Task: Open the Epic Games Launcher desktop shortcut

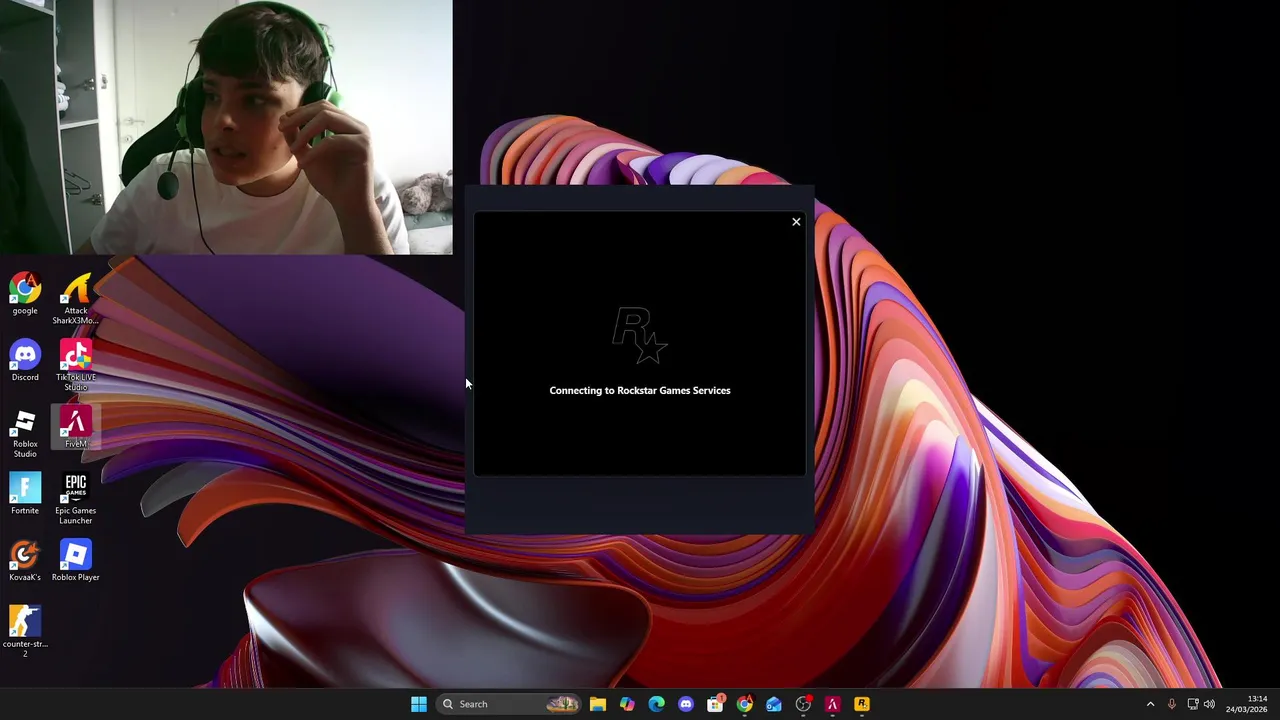Action: coord(76,499)
